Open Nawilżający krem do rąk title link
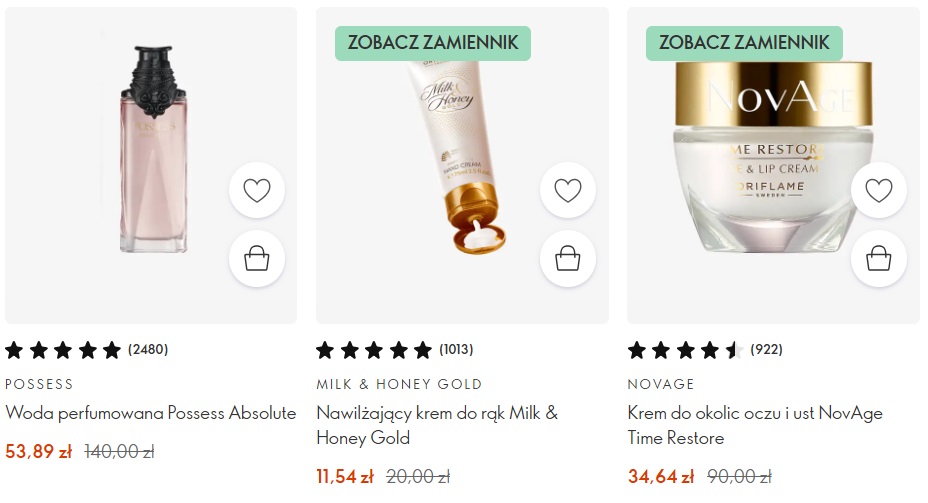 437,425
